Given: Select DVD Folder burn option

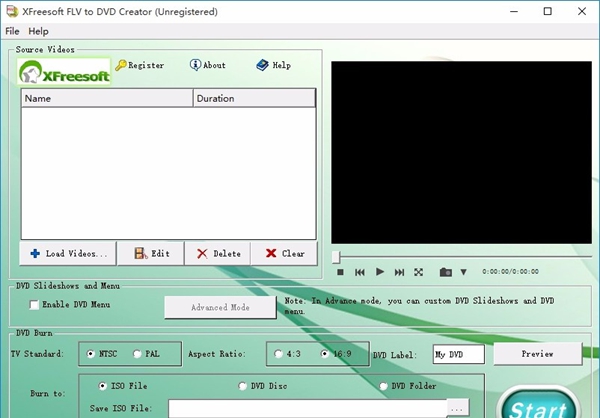Looking at the screenshot, I should pos(383,386).
